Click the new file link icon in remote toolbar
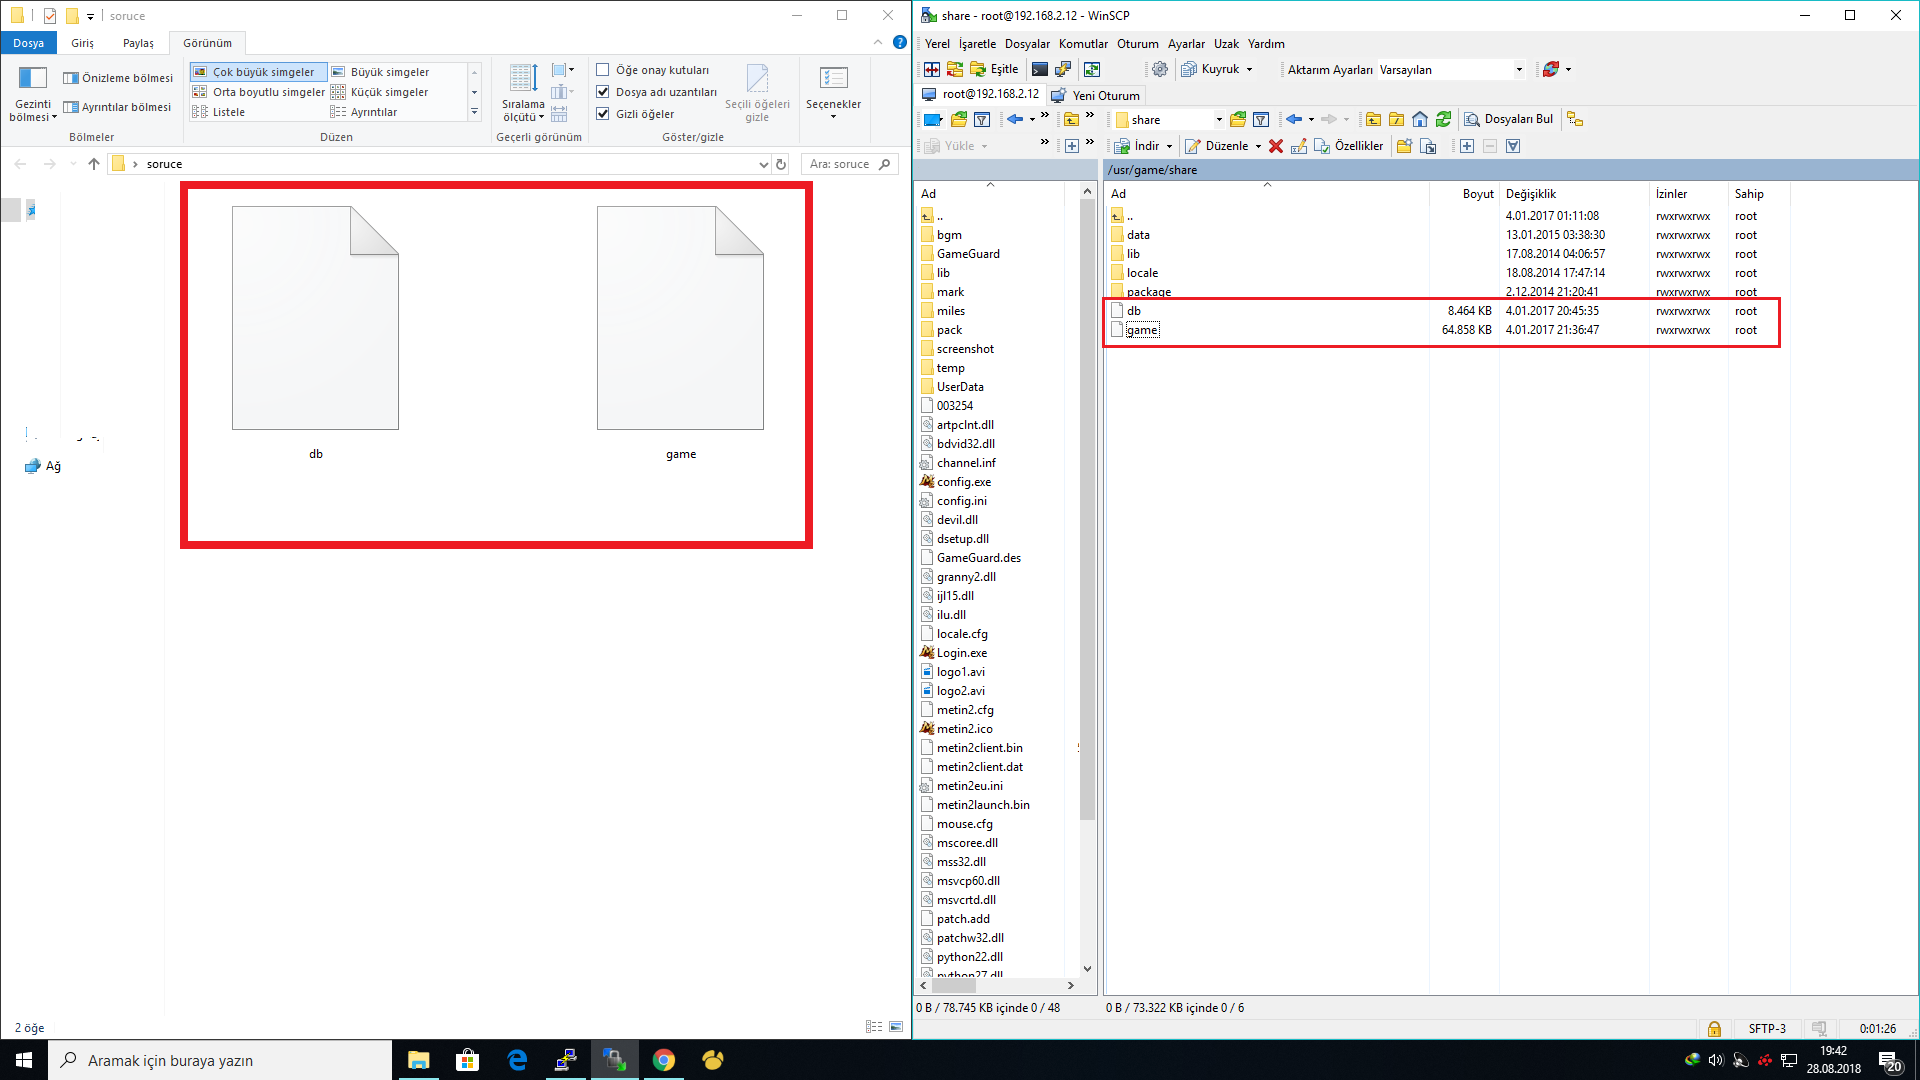The height and width of the screenshot is (1080, 1920). [1428, 146]
